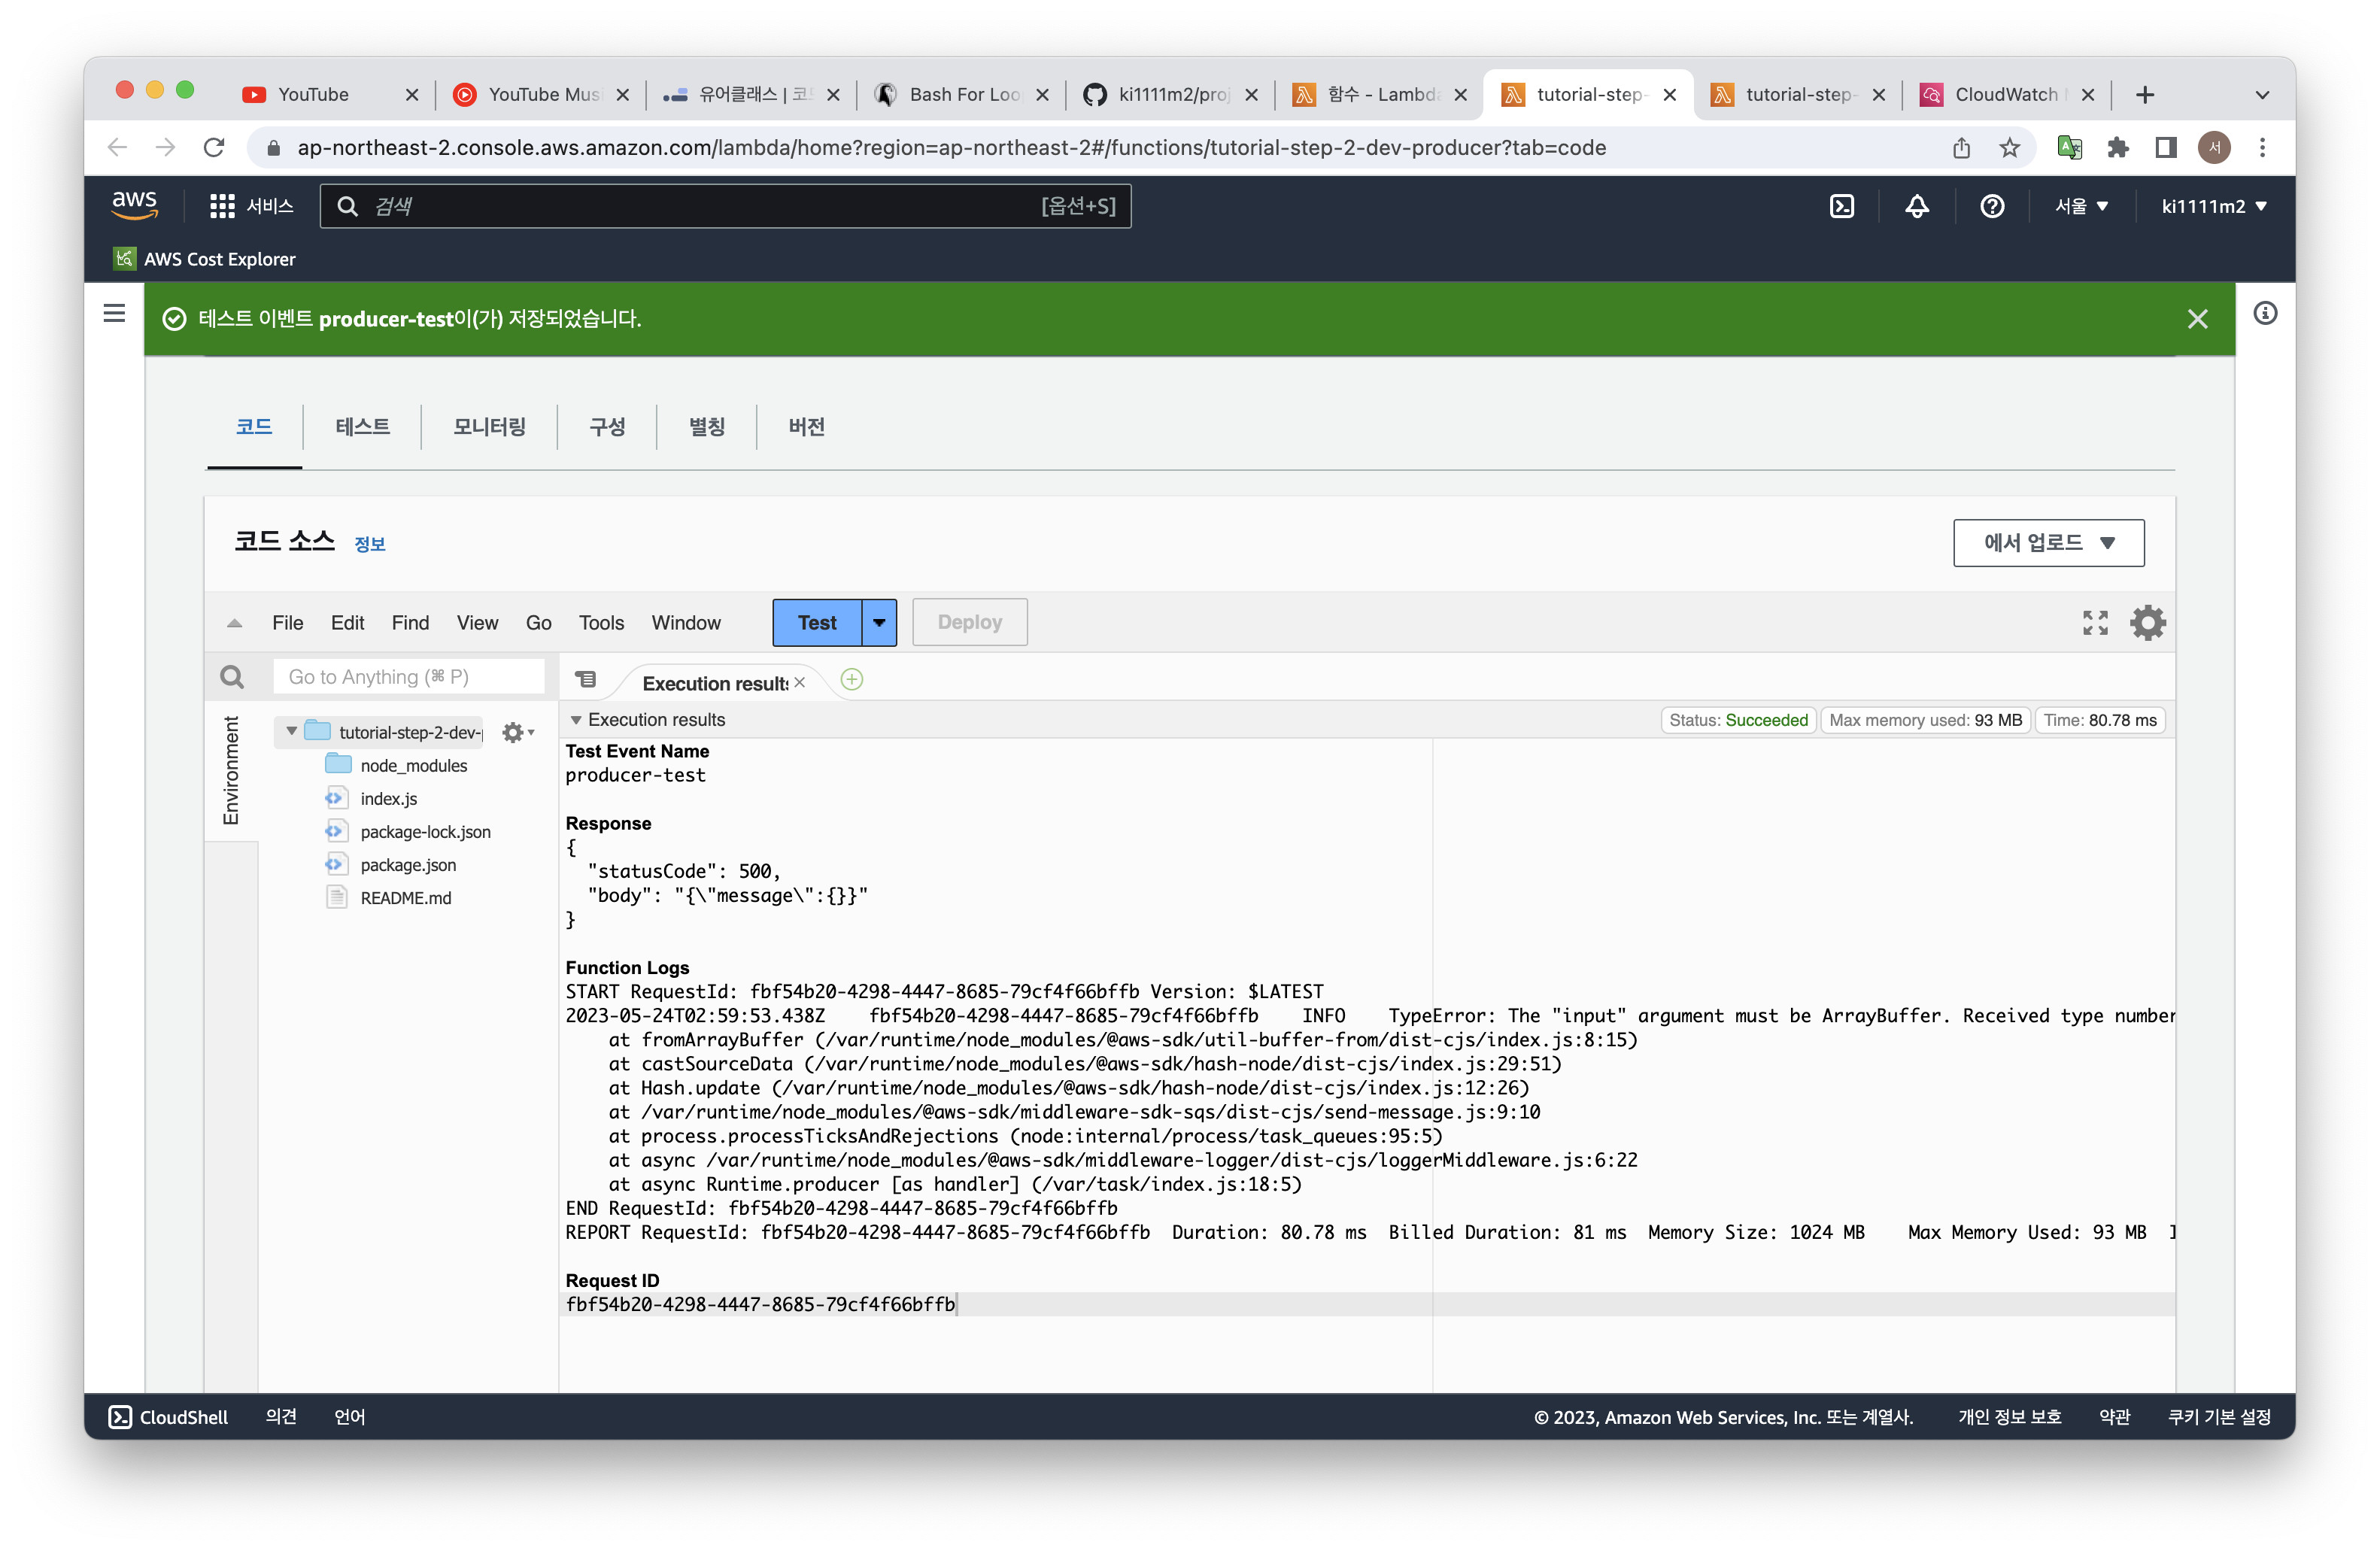
Task: Open the Tools menu in editor
Action: click(601, 622)
